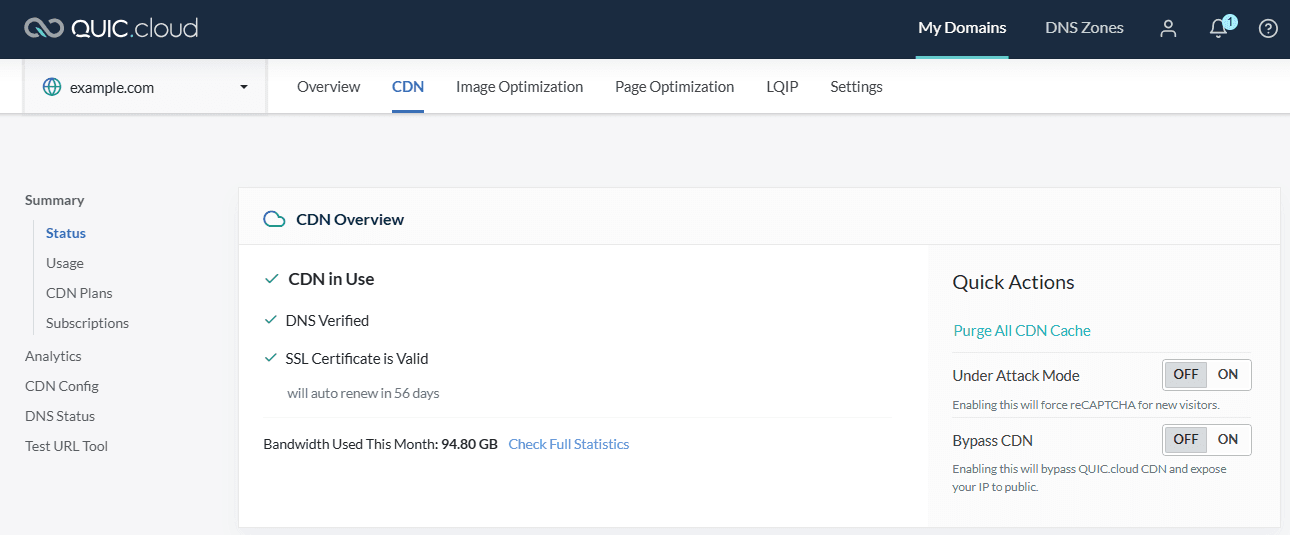Click the SSL Certificate valid checkmark

click(x=270, y=358)
